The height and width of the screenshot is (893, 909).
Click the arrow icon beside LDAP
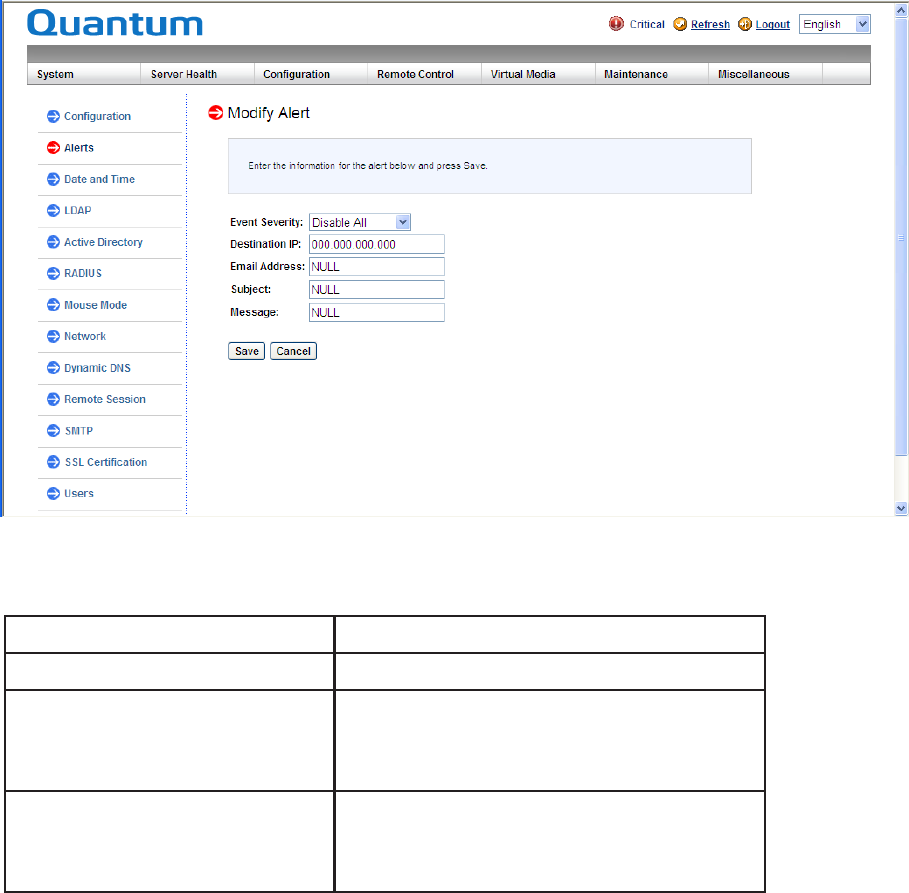54,211
